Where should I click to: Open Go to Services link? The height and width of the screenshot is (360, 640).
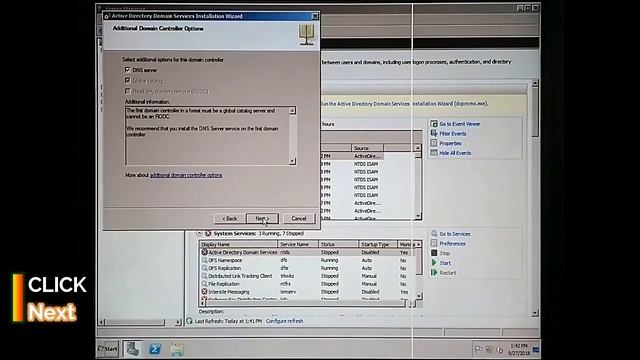point(455,234)
